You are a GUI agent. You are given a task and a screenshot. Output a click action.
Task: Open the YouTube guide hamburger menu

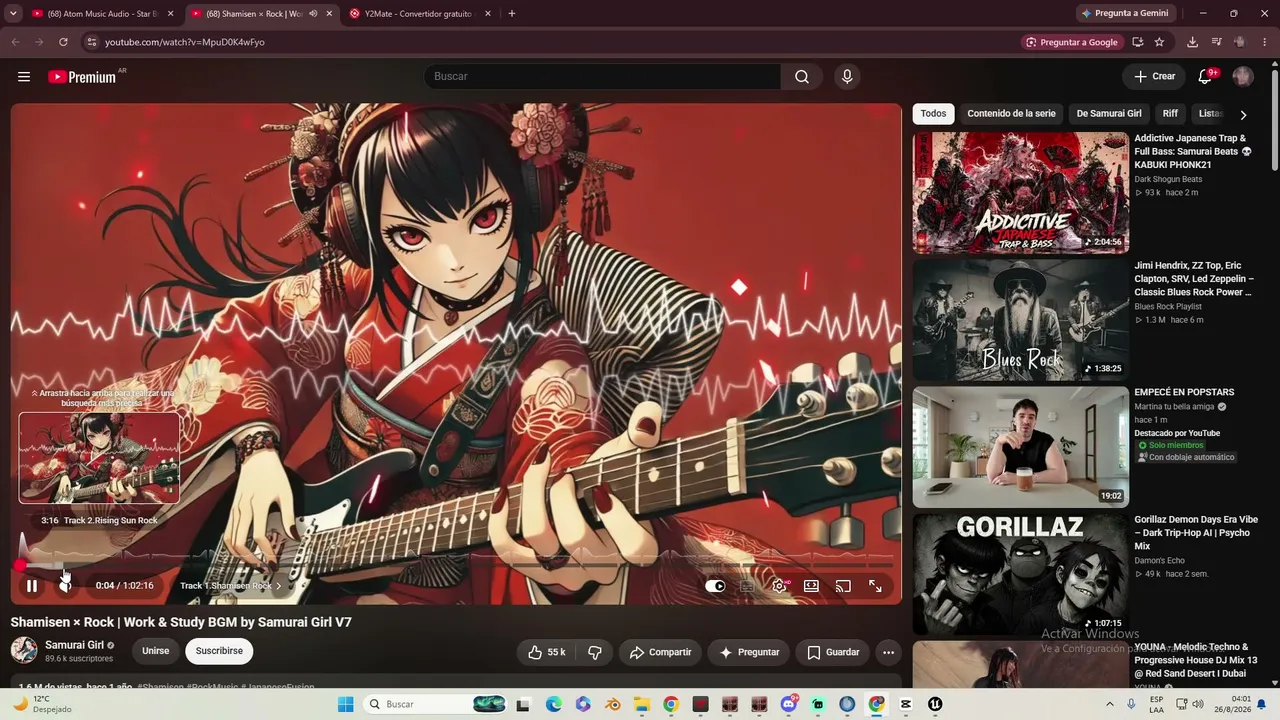pyautogui.click(x=24, y=77)
